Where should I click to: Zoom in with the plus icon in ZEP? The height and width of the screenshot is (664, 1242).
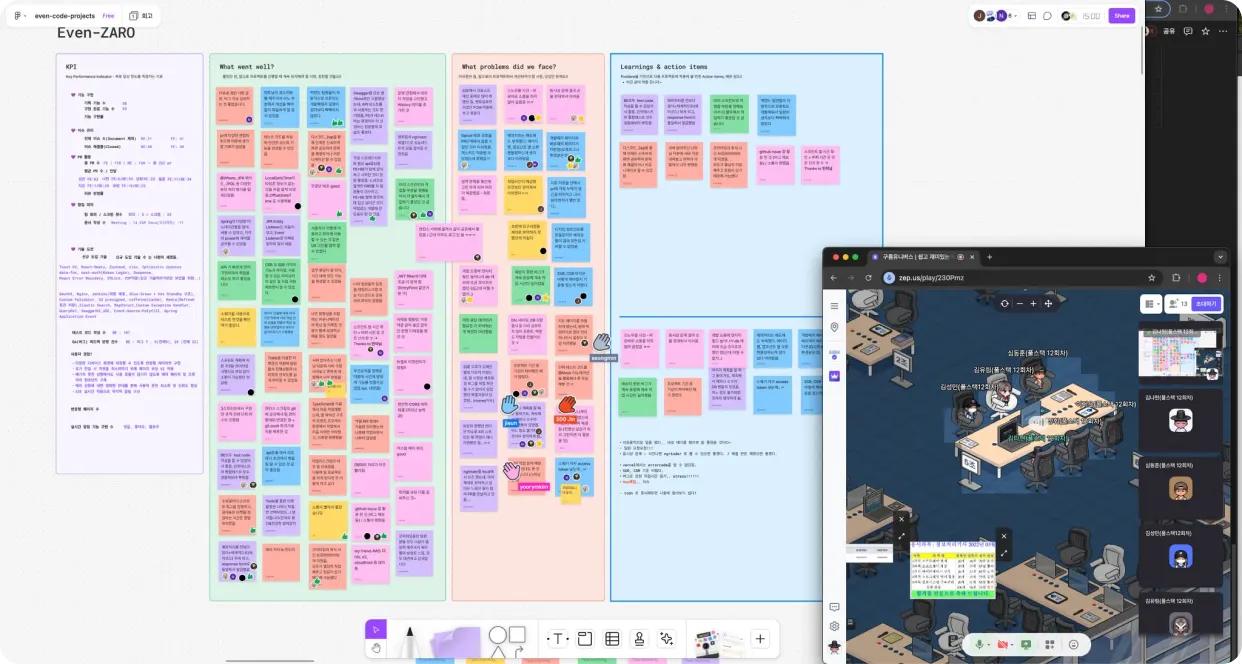[x=1034, y=304]
